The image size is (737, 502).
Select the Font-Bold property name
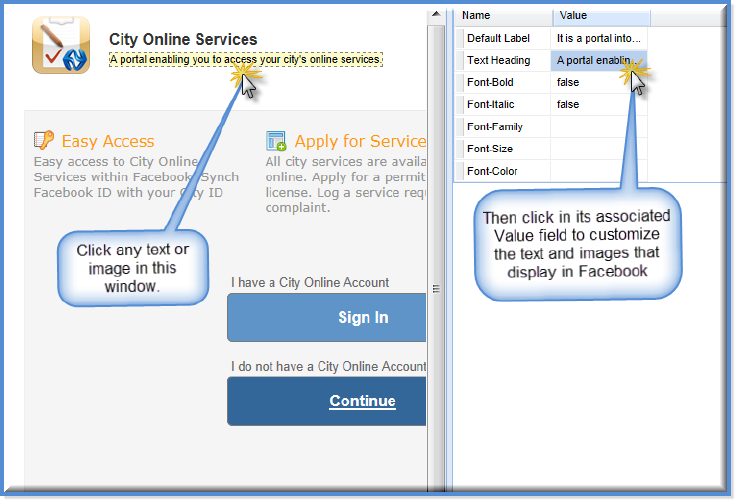coord(490,82)
